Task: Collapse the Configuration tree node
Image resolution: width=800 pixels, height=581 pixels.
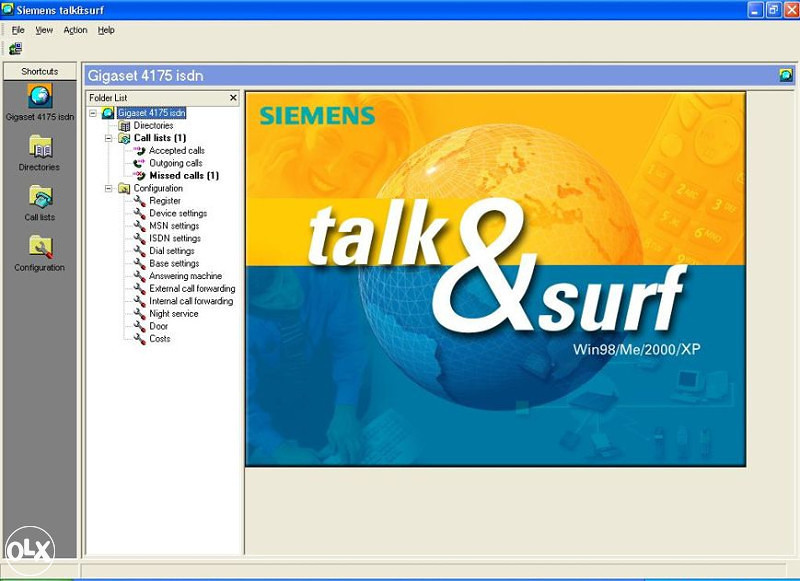Action: pos(108,188)
